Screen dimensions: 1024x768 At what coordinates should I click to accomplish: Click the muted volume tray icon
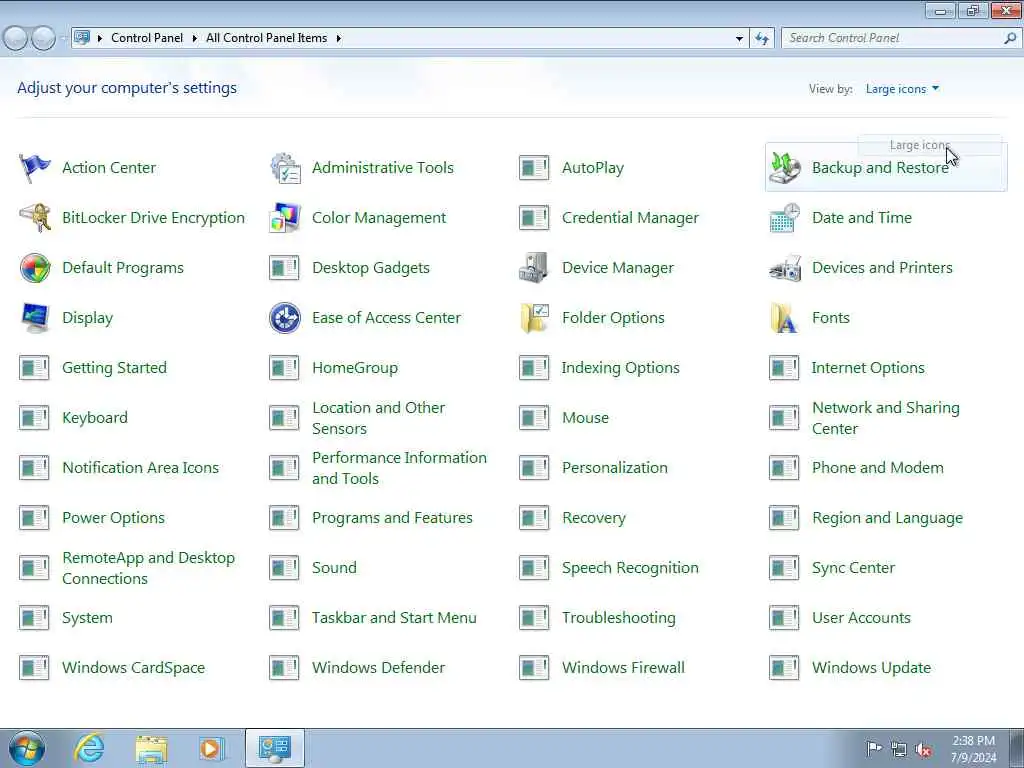coord(923,750)
